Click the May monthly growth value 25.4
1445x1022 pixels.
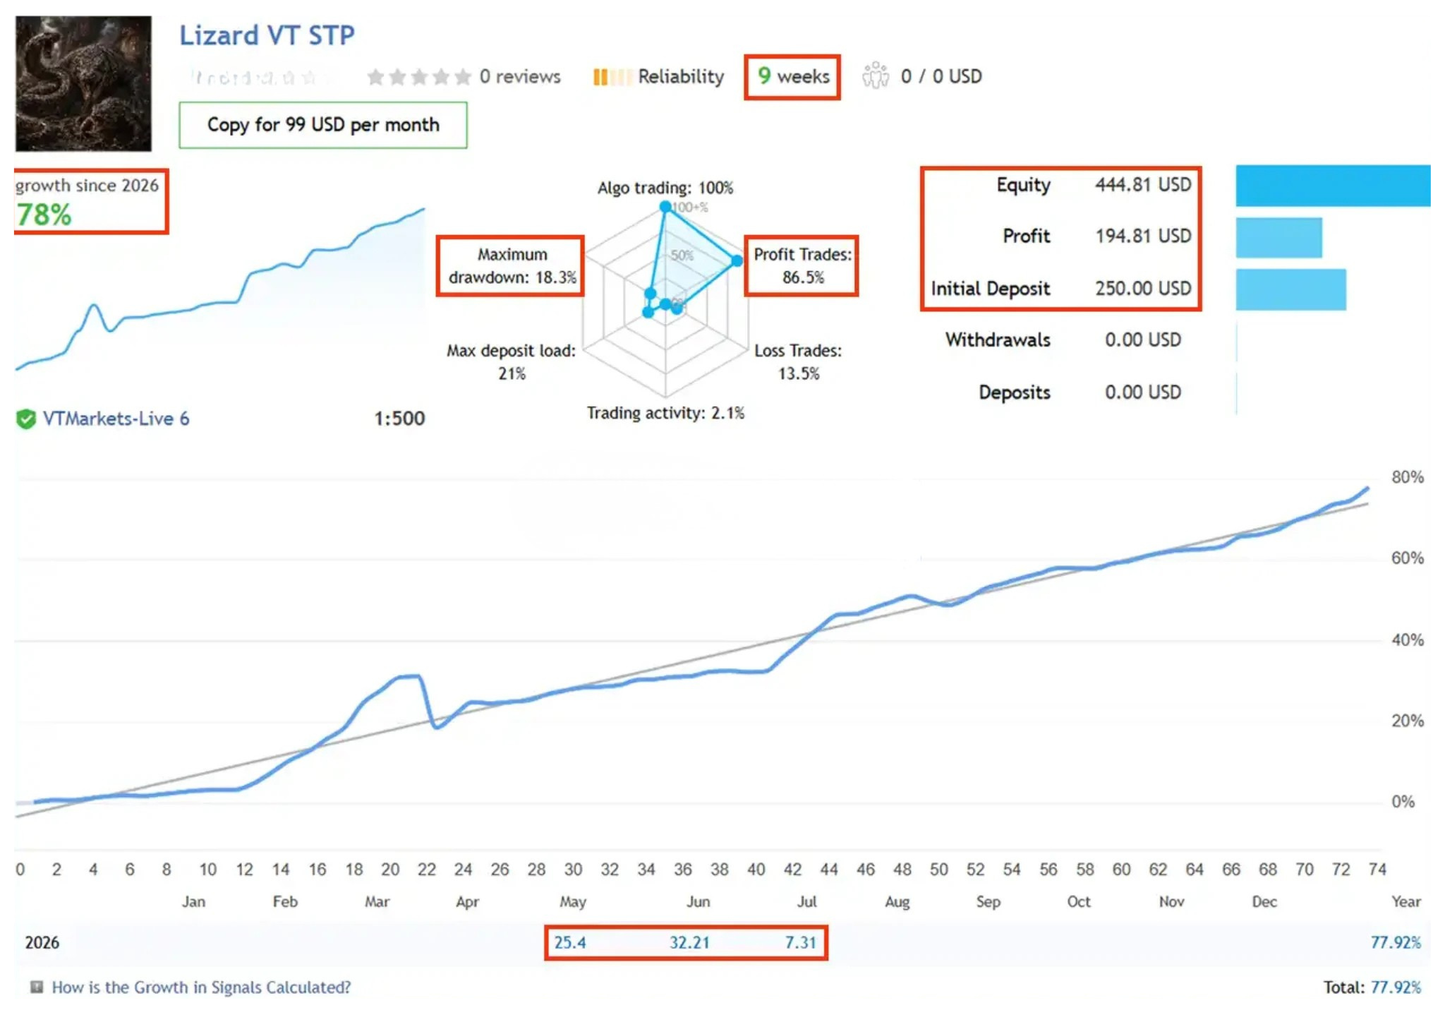(570, 942)
